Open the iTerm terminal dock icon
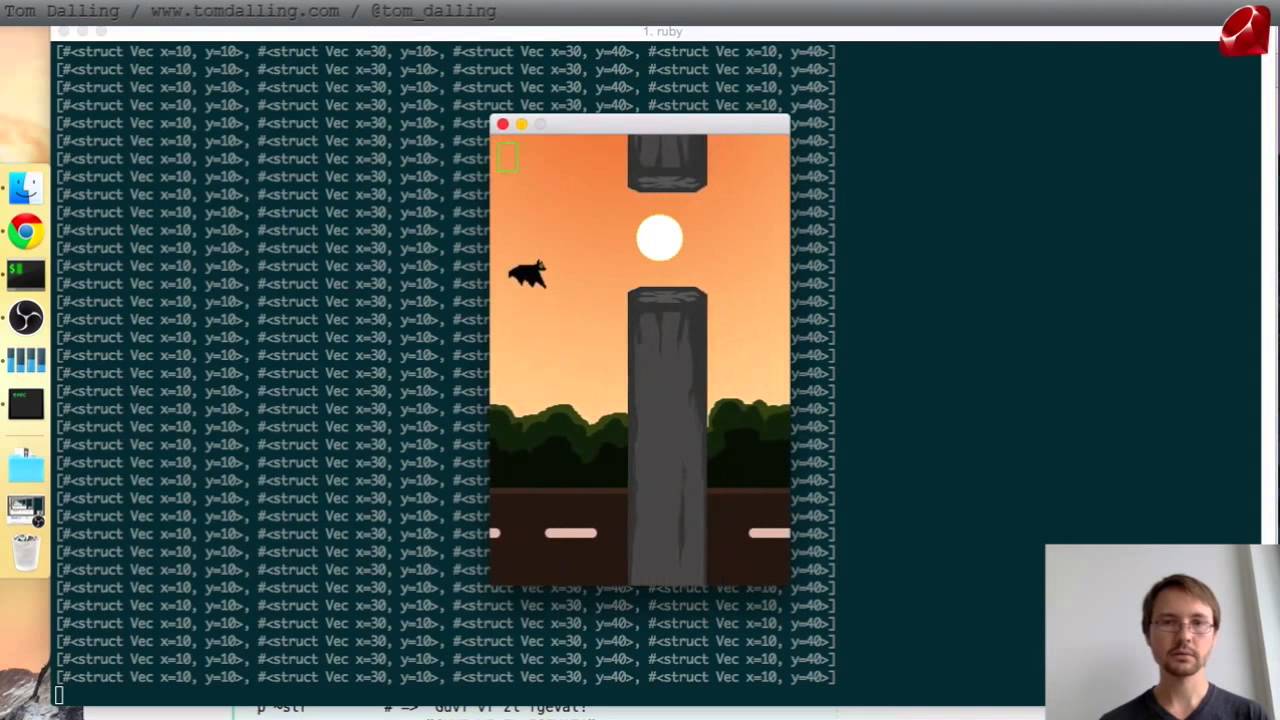 pyautogui.click(x=26, y=275)
